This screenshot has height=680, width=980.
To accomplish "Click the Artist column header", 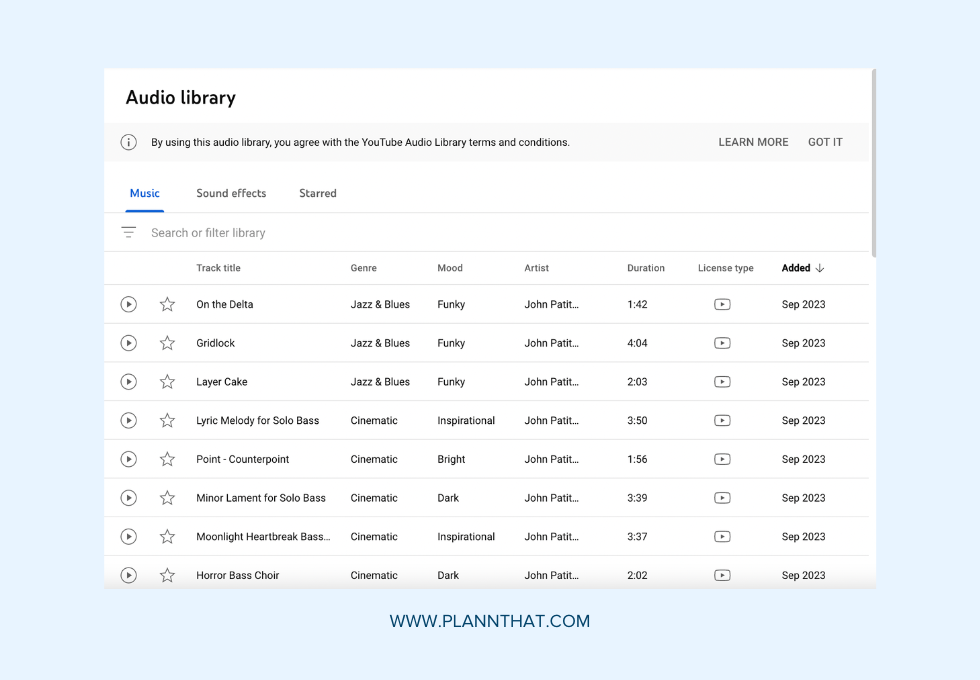I will [536, 268].
